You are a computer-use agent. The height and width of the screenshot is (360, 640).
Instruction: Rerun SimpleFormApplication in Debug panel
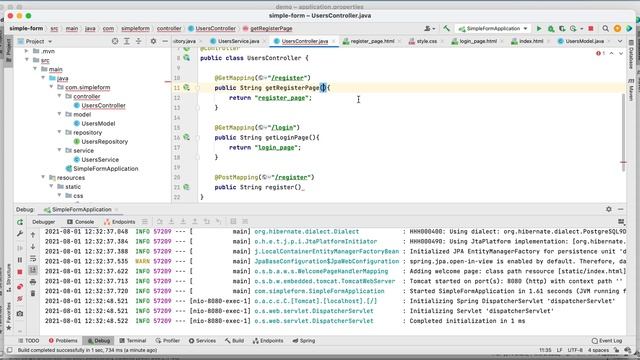[x=20, y=222]
